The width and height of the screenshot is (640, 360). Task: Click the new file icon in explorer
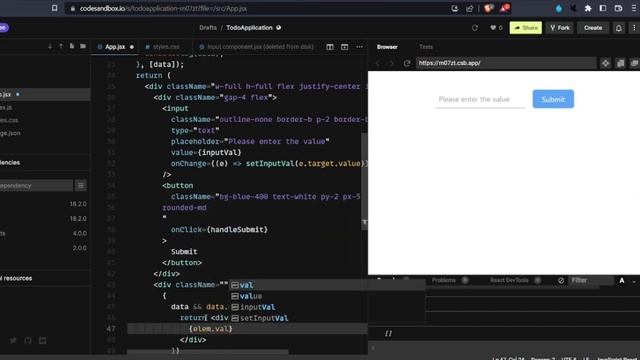coord(72,46)
